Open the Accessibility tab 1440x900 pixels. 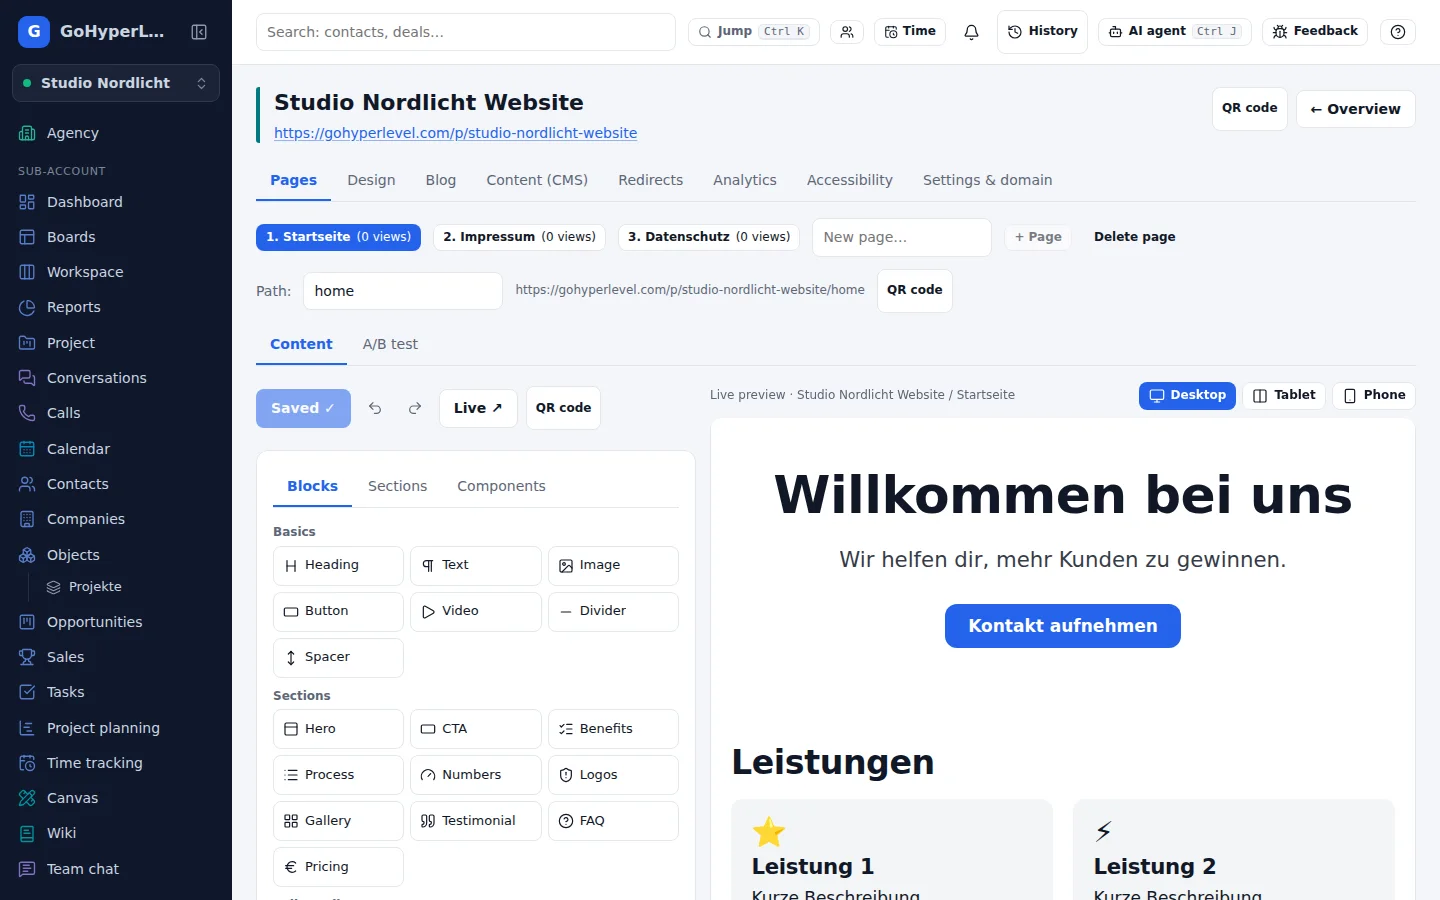[x=850, y=180]
